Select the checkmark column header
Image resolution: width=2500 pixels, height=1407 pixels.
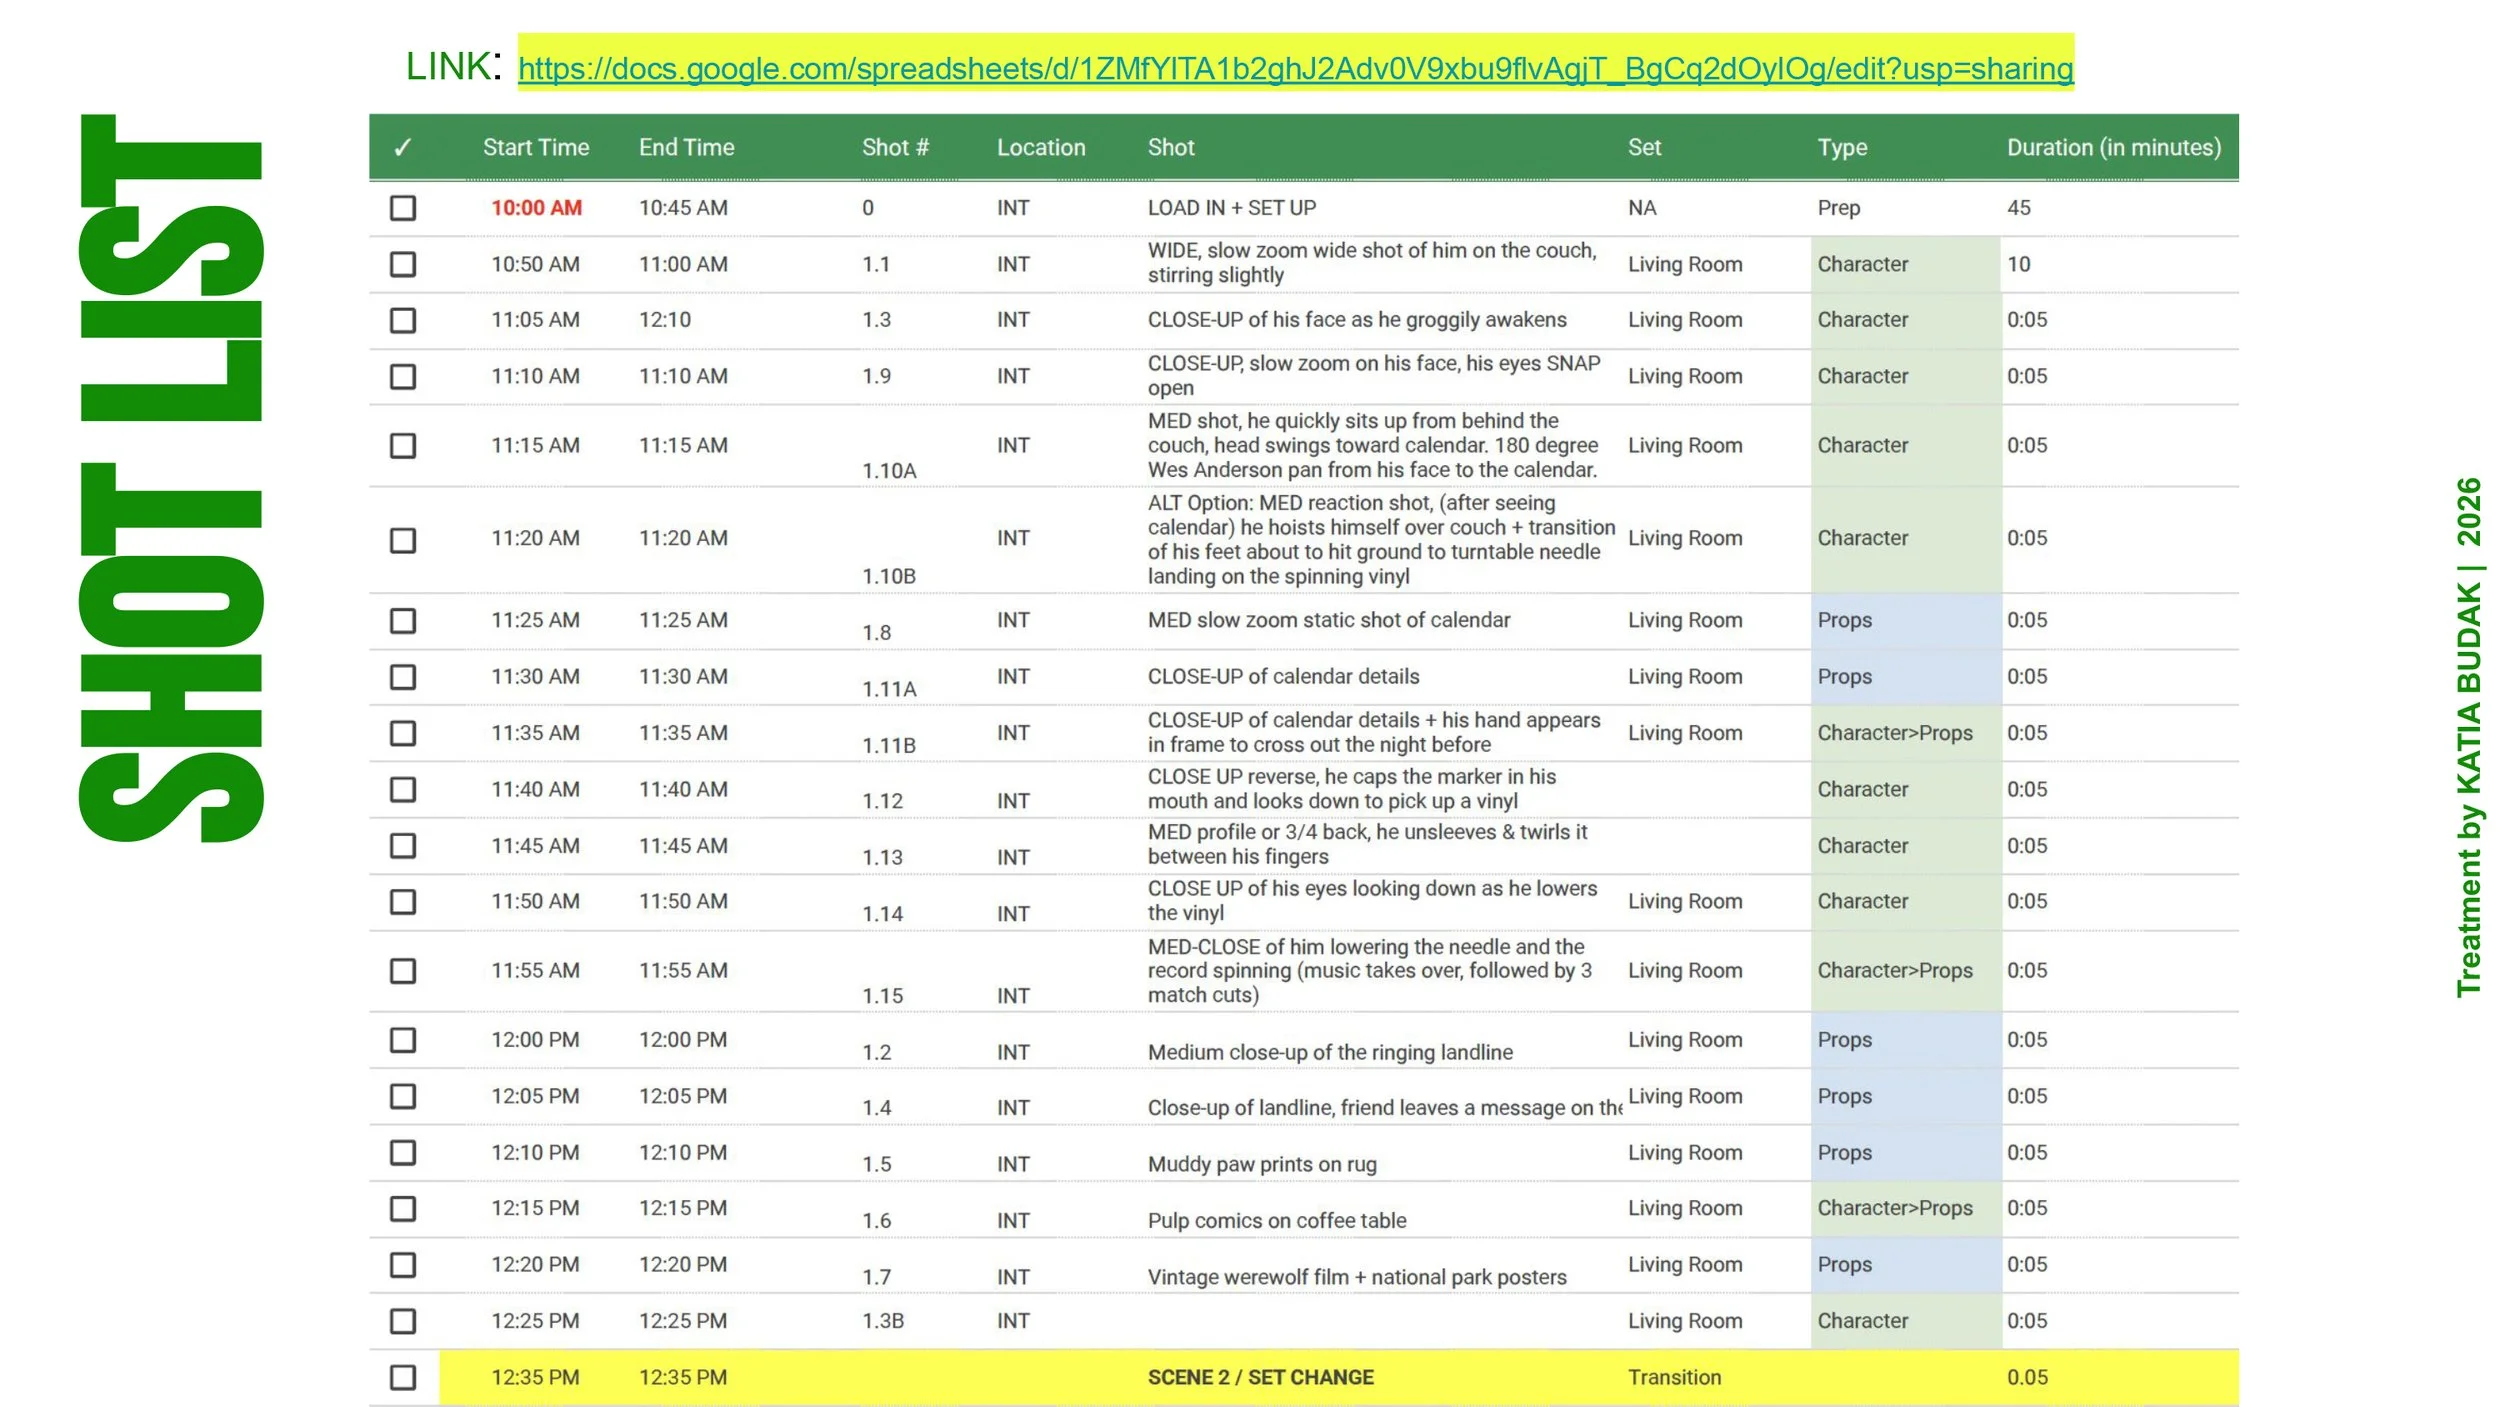click(400, 147)
